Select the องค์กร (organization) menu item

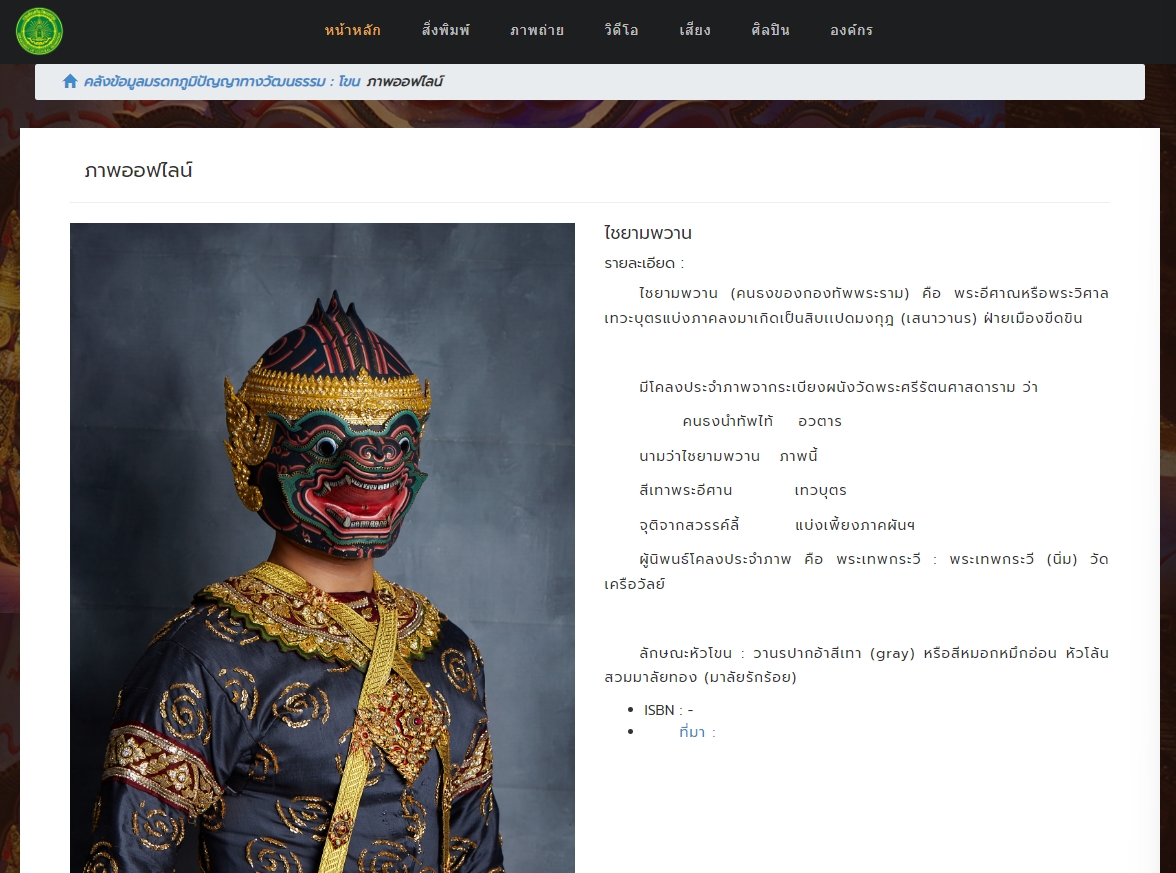[x=851, y=31]
